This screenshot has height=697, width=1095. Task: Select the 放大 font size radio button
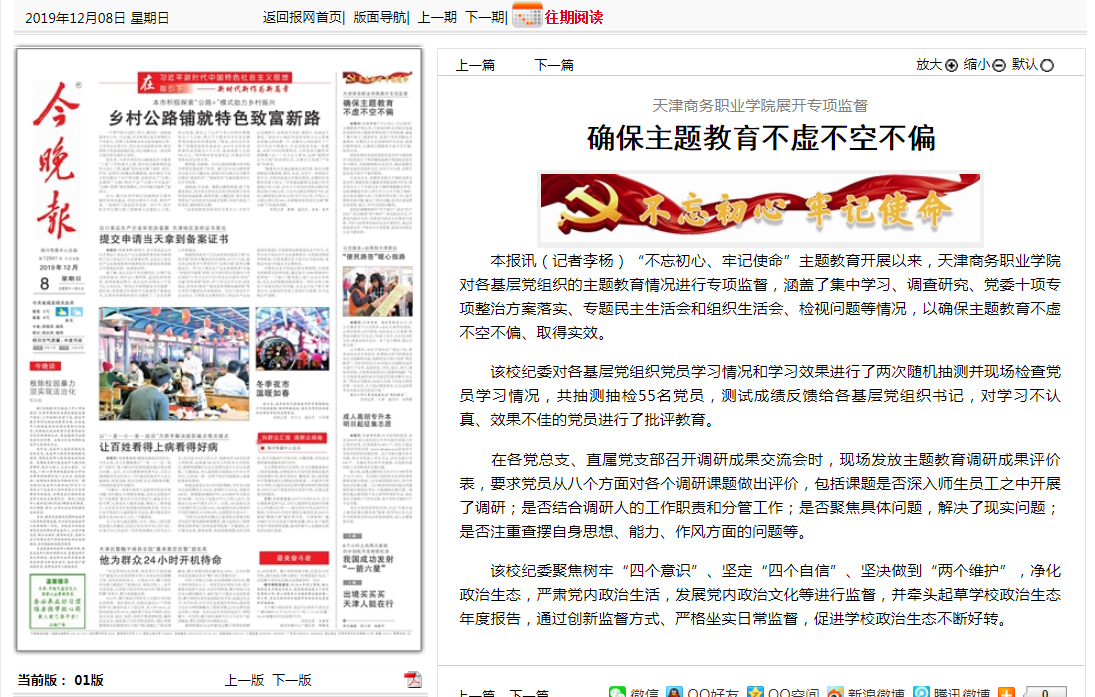tap(951, 65)
